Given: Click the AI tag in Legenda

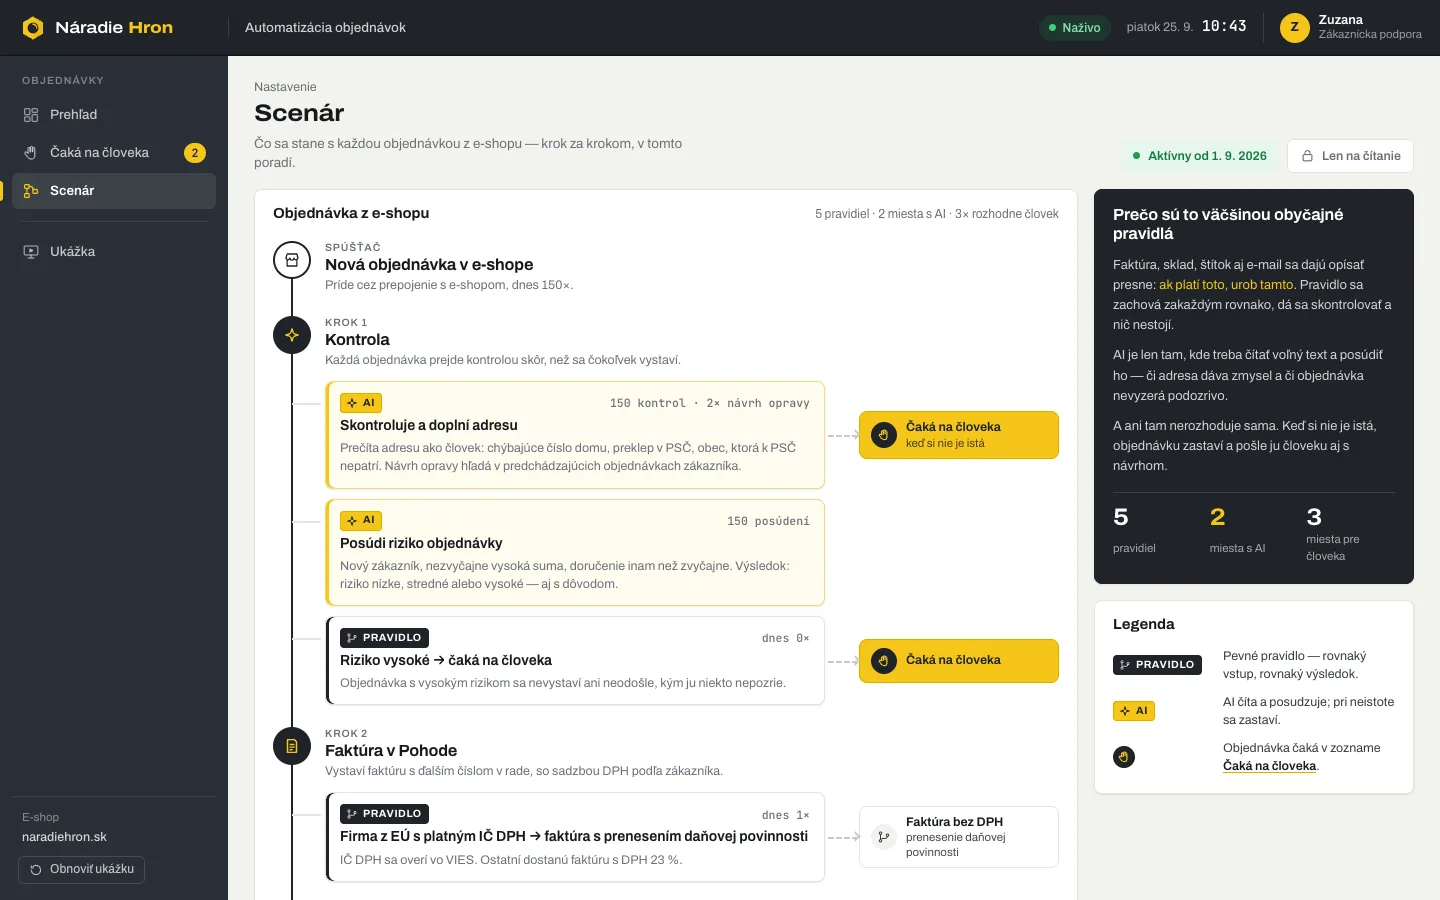Looking at the screenshot, I should point(1134,711).
